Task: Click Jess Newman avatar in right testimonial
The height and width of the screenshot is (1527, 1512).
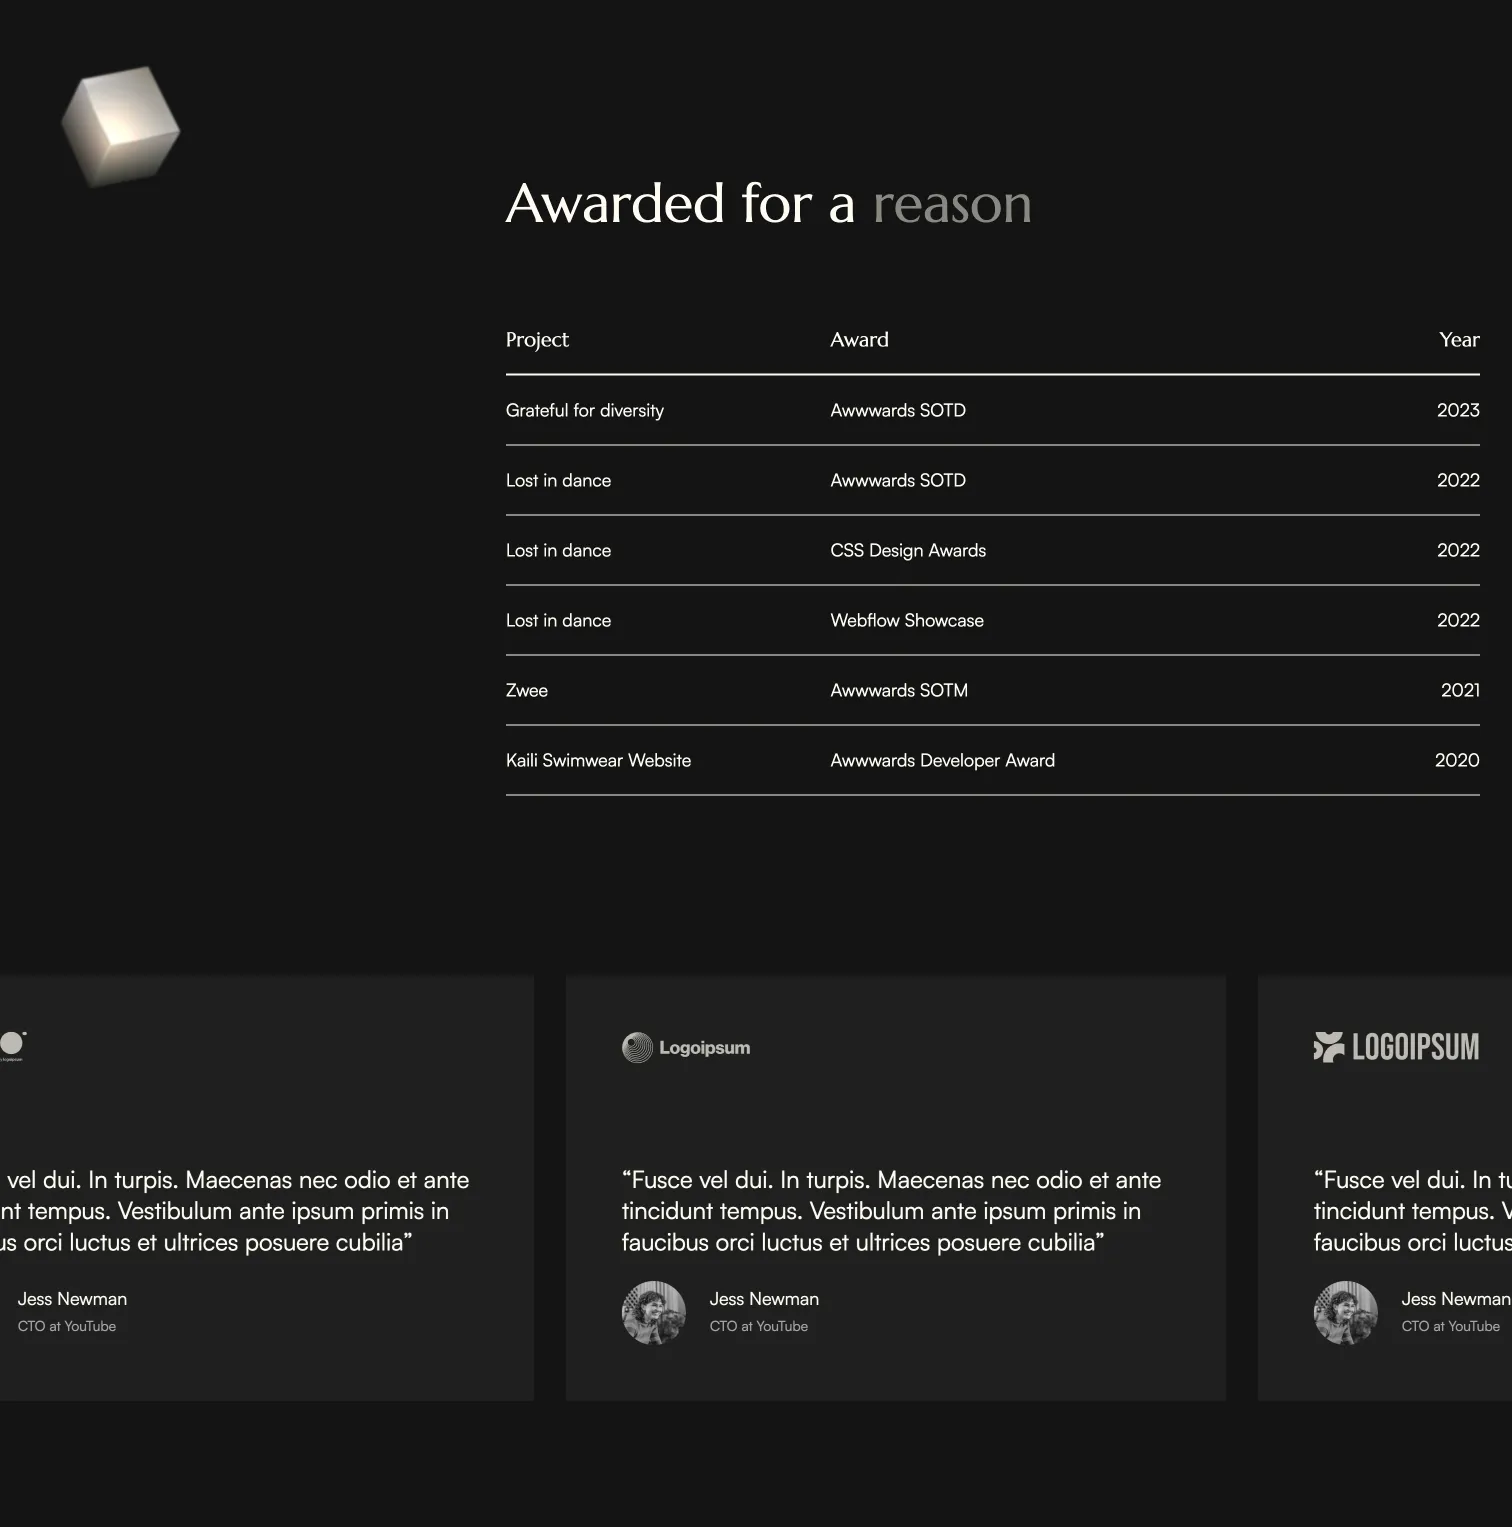Action: 1346,1312
